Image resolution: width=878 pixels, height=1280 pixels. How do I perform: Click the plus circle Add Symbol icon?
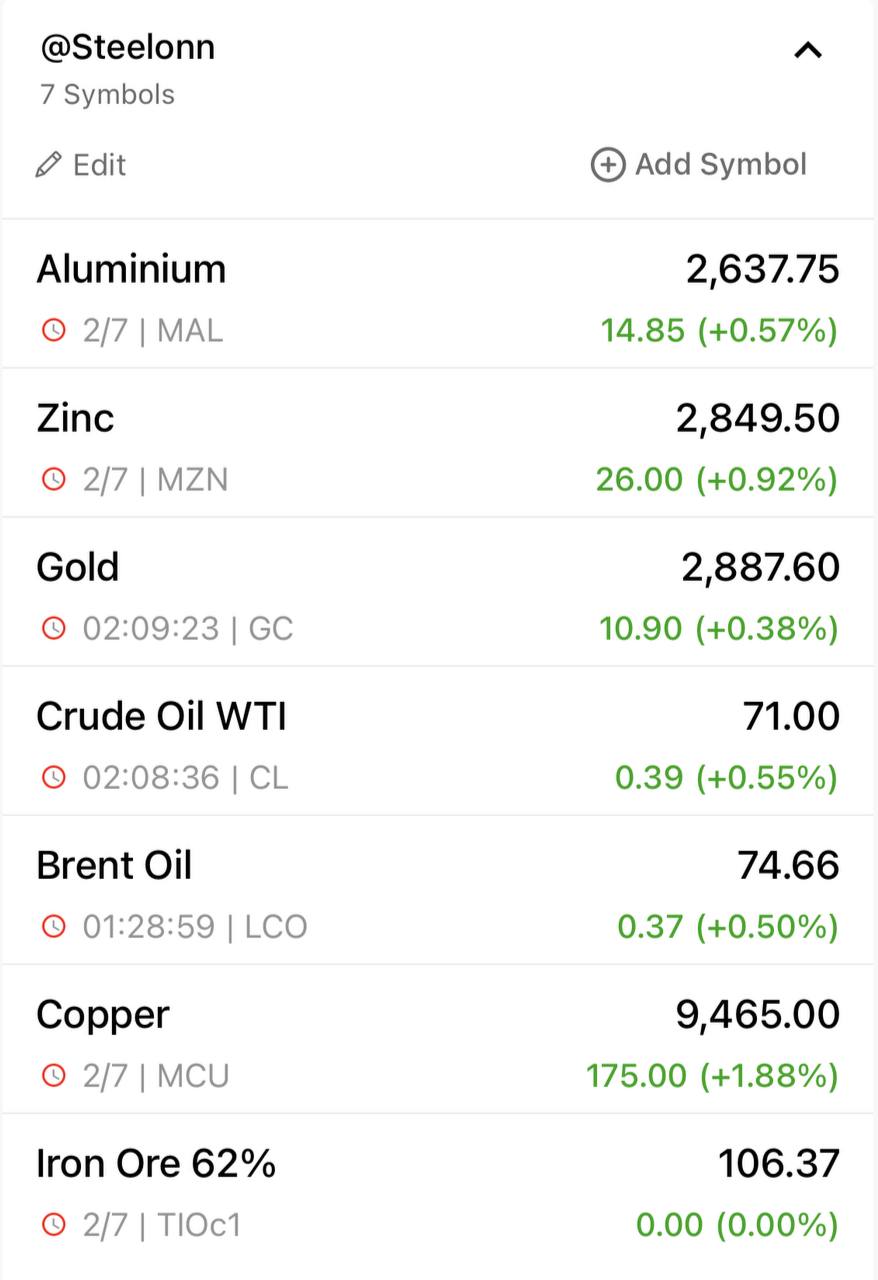pyautogui.click(x=607, y=164)
